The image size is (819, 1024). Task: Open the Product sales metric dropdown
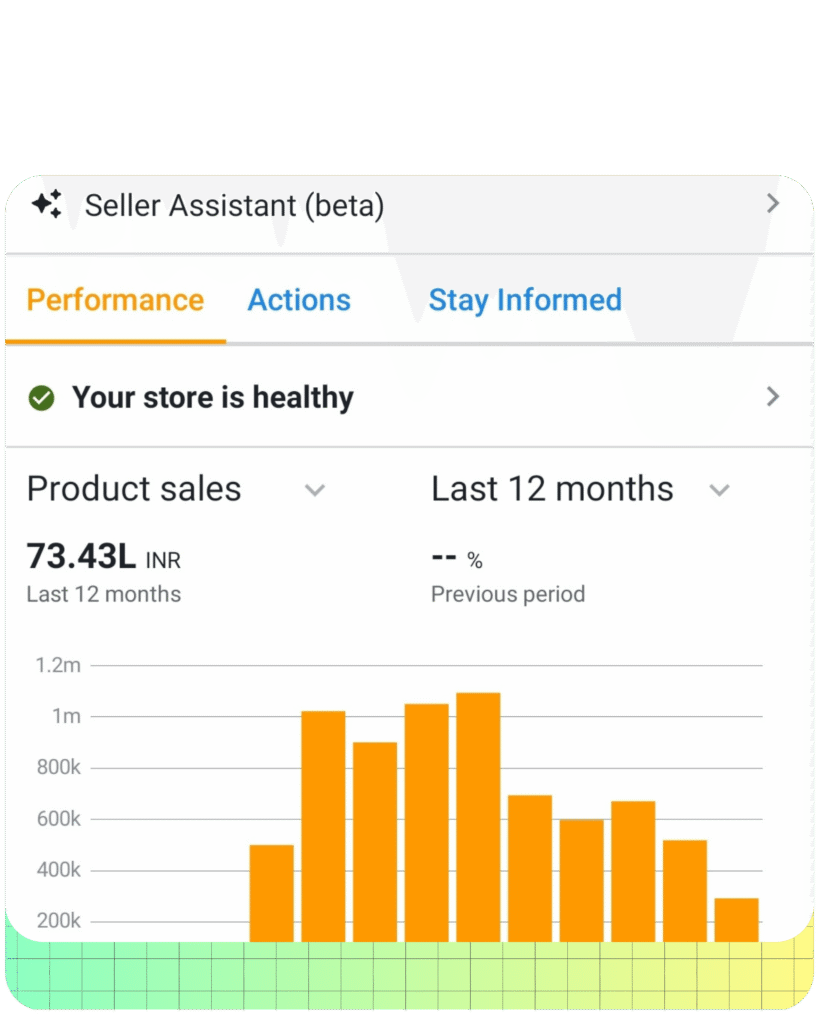[x=315, y=490]
